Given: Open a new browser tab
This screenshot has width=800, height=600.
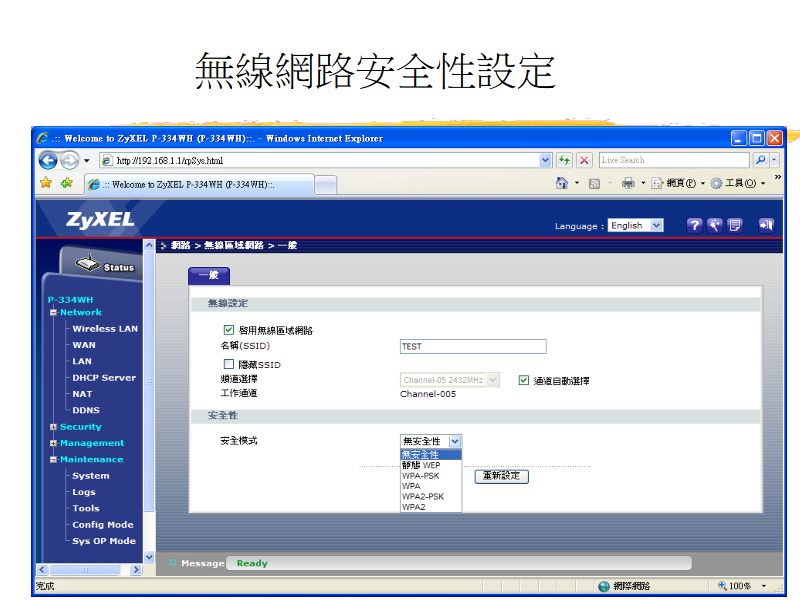Looking at the screenshot, I should point(326,185).
